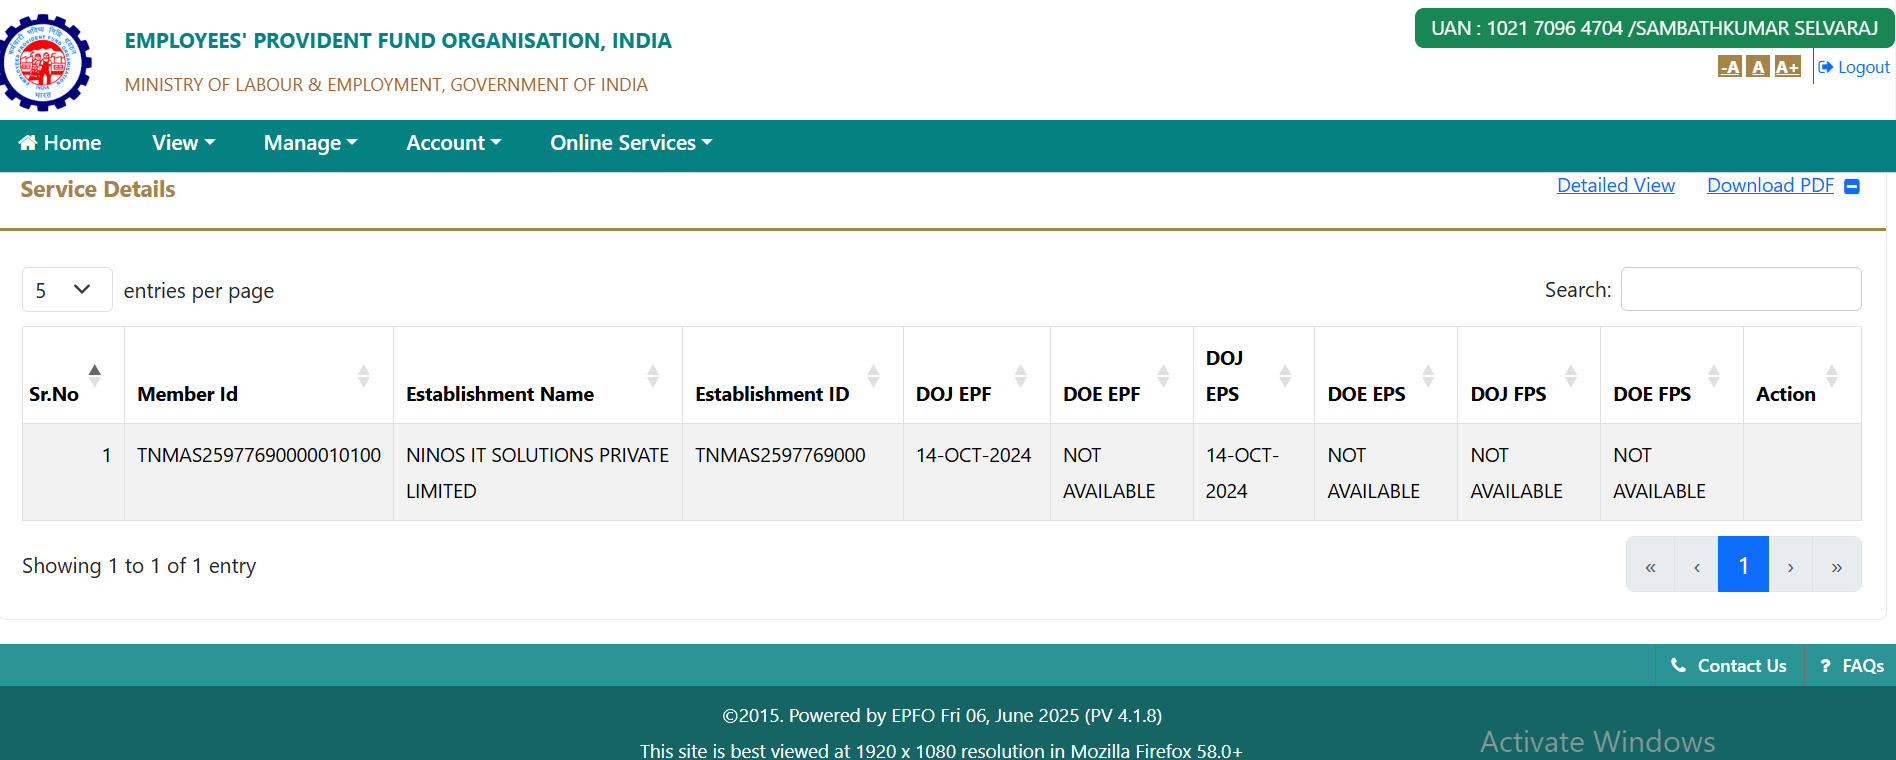Open the Detailed View link

coord(1615,185)
